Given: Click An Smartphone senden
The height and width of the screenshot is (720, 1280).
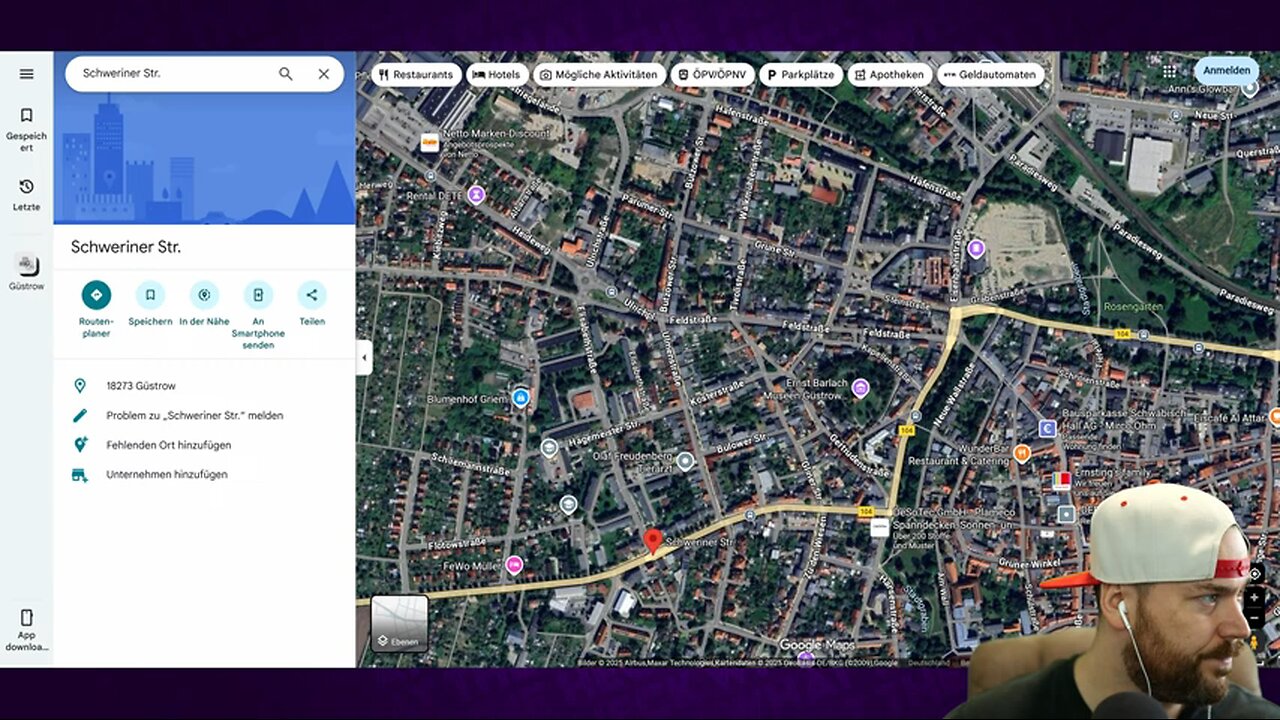Looking at the screenshot, I should click(x=258, y=315).
